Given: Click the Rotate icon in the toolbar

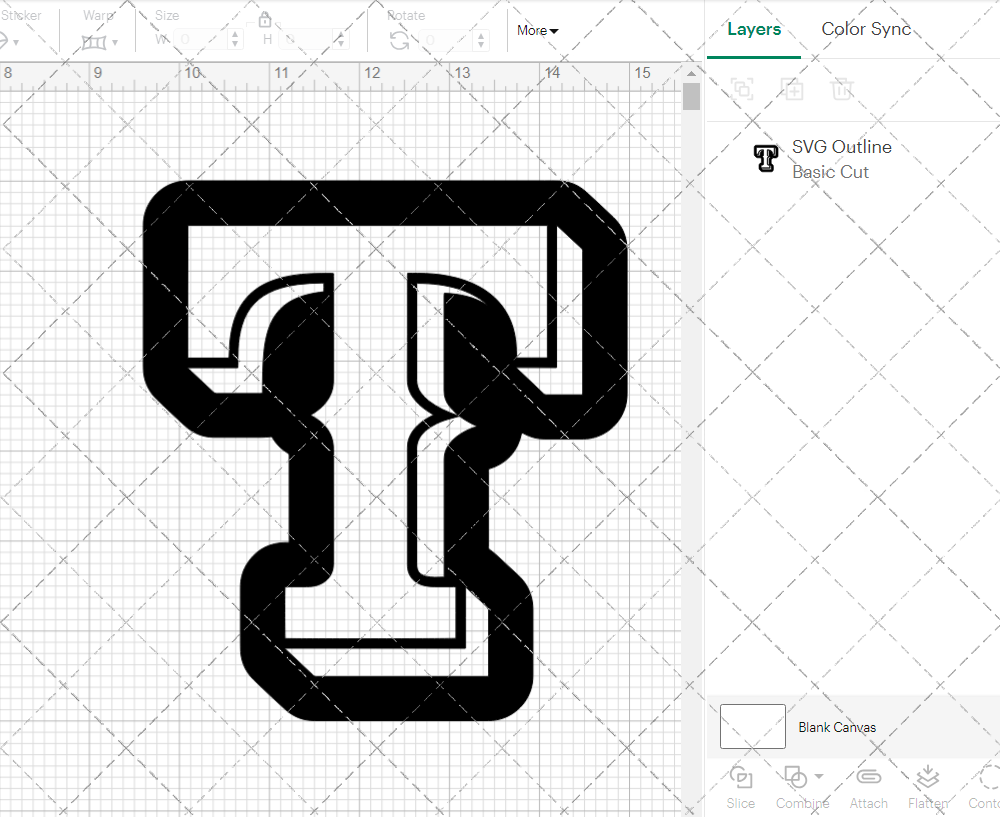Looking at the screenshot, I should pyautogui.click(x=399, y=40).
